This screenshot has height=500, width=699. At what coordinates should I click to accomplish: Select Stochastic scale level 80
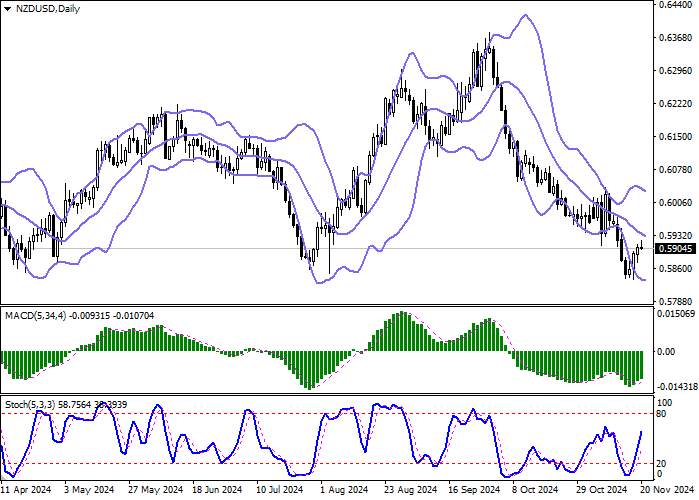(662, 414)
